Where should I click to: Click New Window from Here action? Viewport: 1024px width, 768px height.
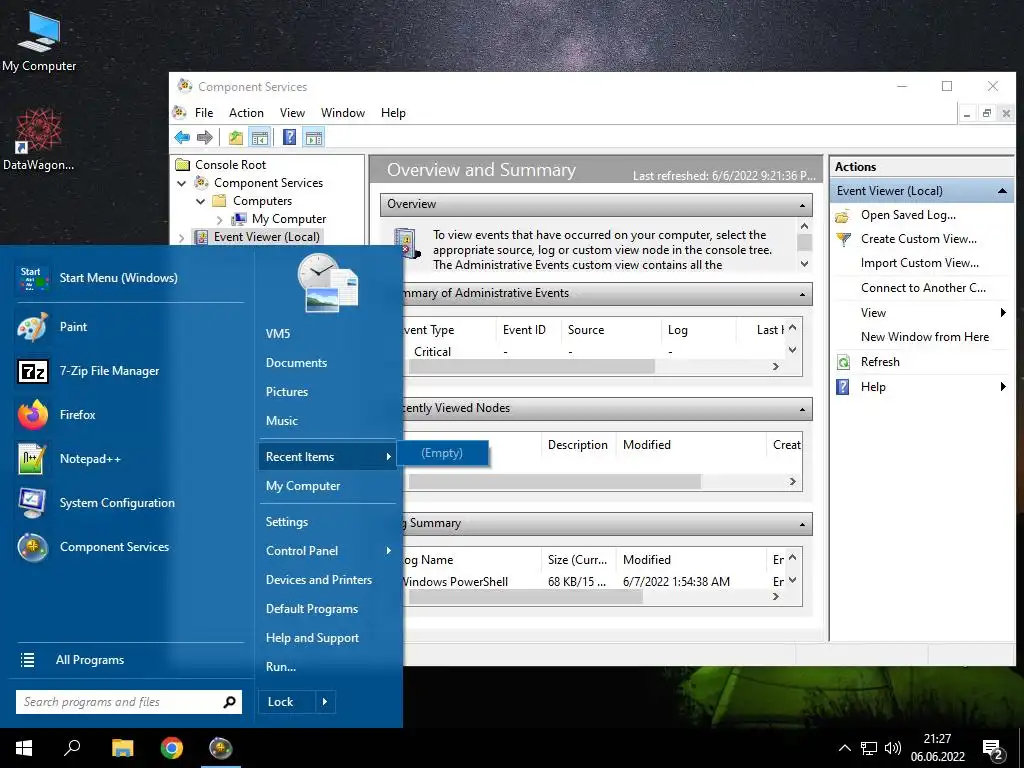[x=925, y=337]
